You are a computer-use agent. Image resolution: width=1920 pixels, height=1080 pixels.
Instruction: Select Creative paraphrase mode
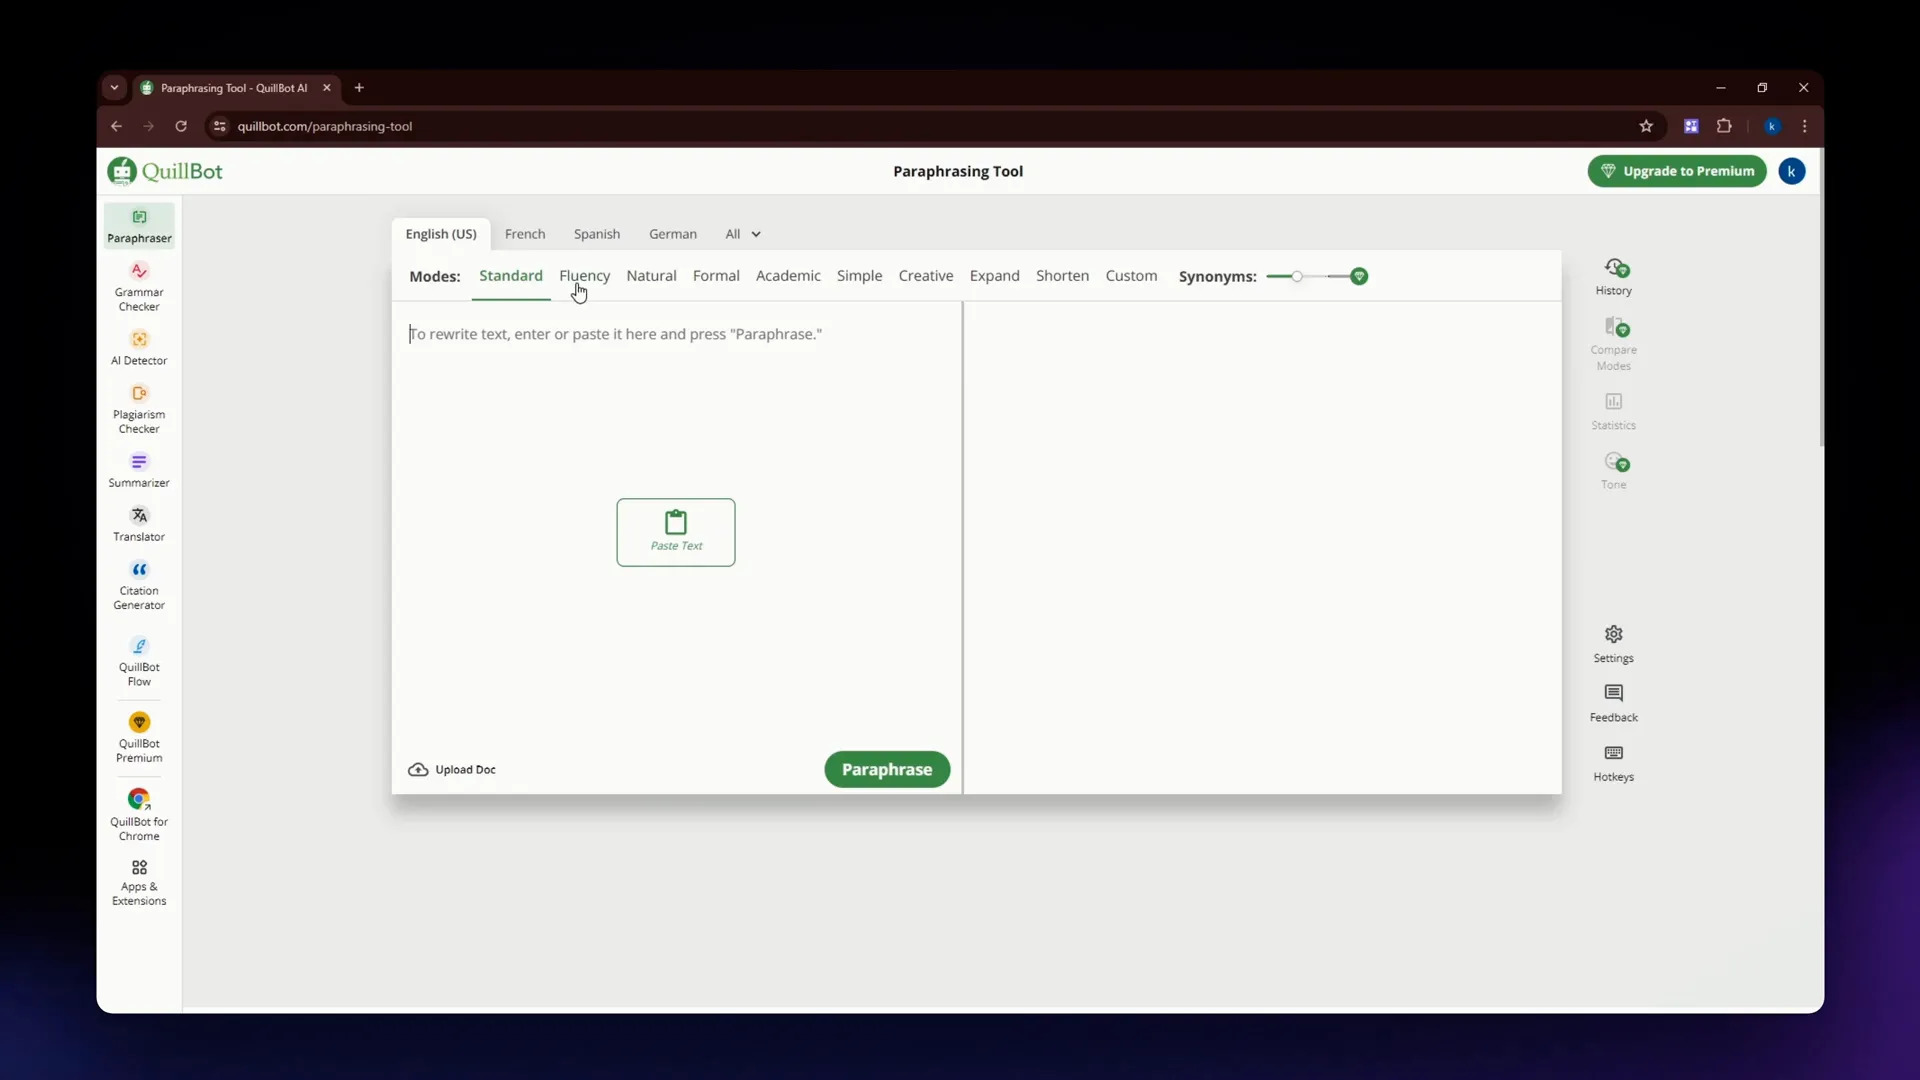click(x=926, y=276)
